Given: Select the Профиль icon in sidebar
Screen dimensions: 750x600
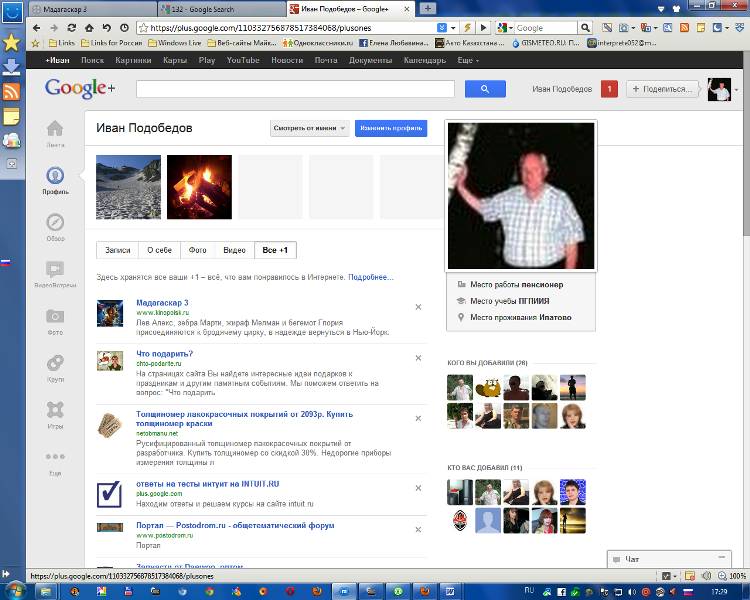Looking at the screenshot, I should click(55, 176).
